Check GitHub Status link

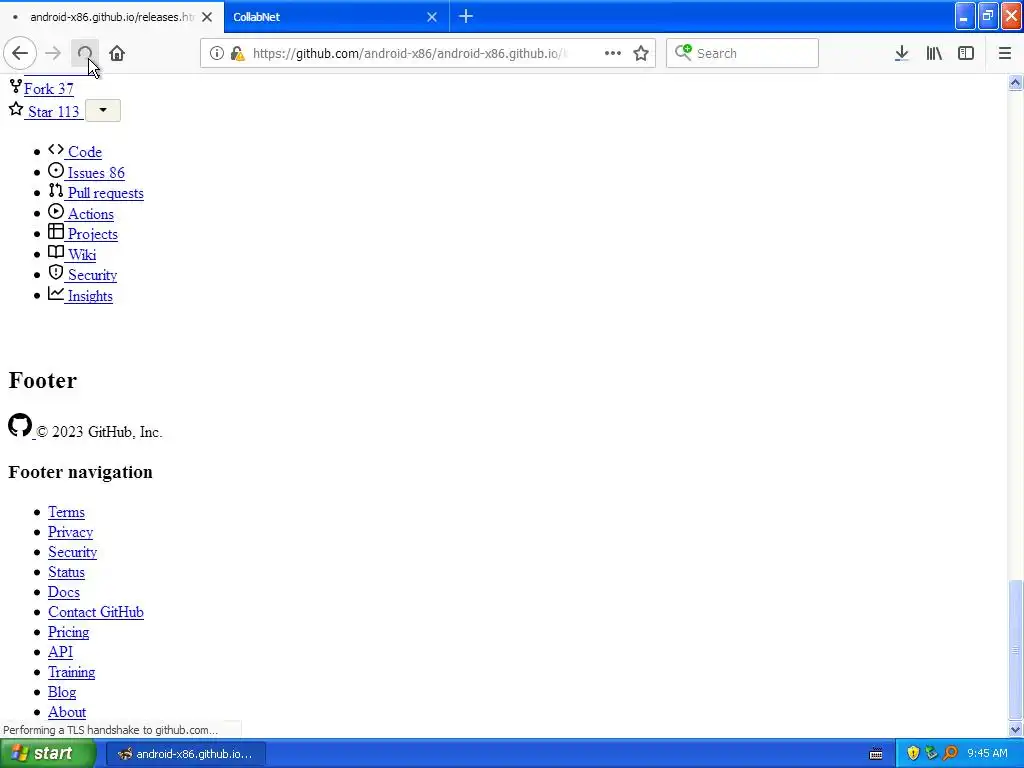(x=66, y=572)
